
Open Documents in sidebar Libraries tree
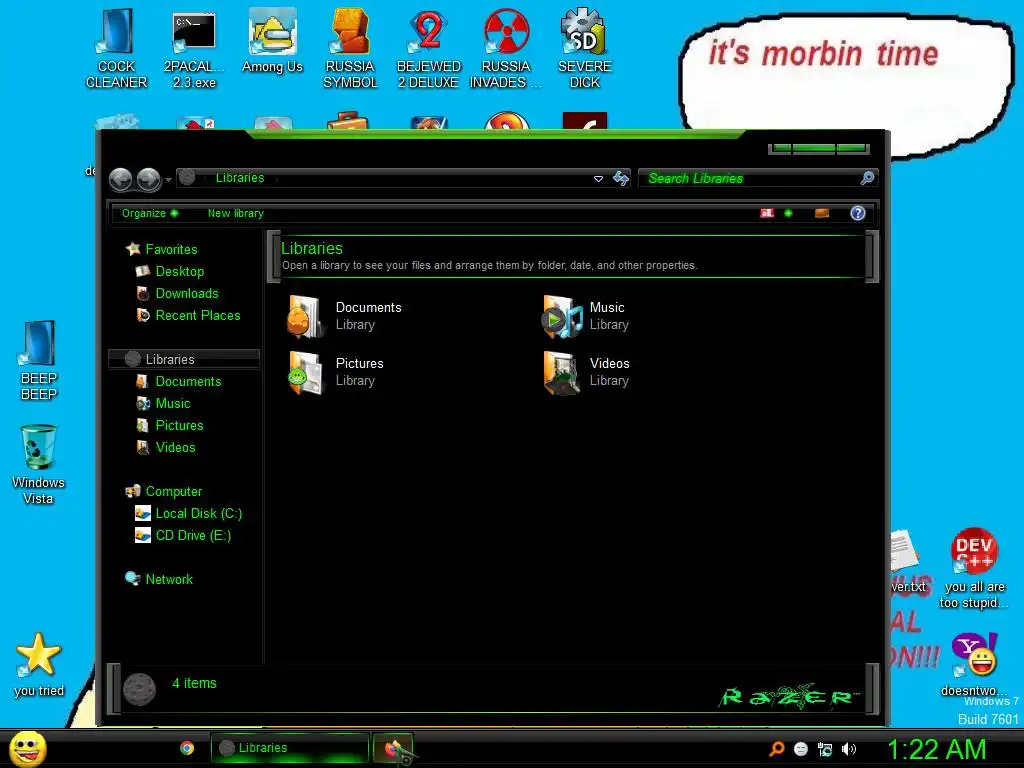178,381
